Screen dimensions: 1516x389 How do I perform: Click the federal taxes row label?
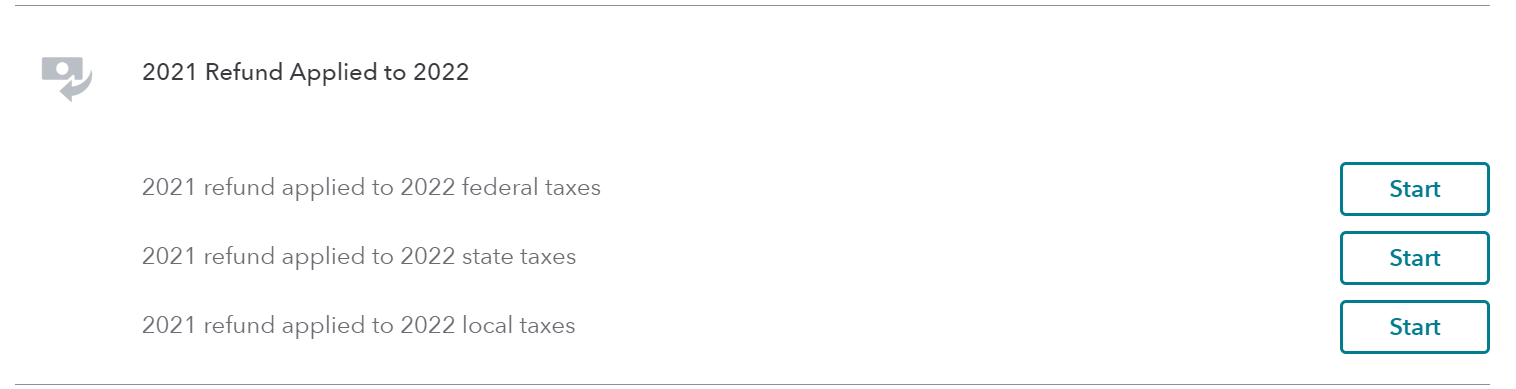point(371,188)
